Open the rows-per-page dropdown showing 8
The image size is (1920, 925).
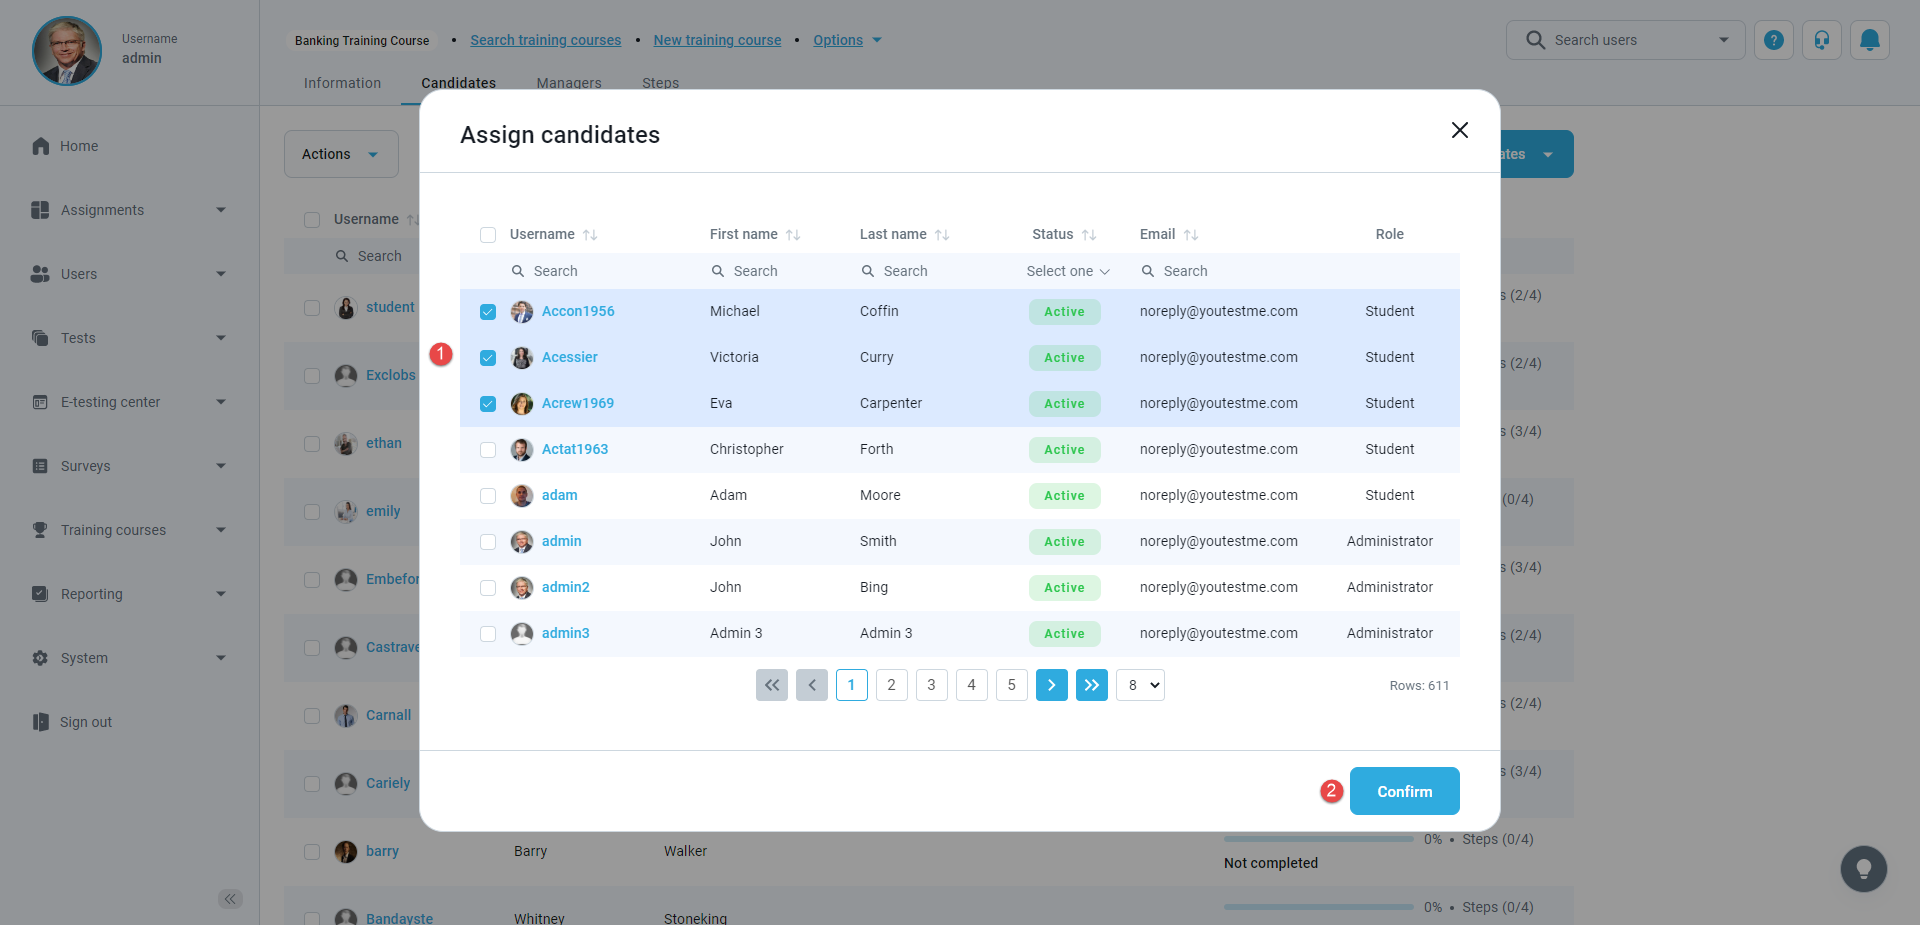point(1140,685)
